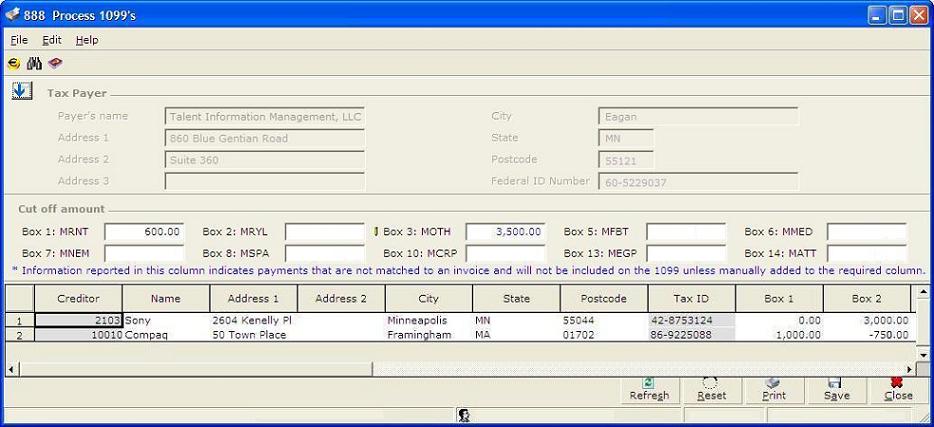This screenshot has width=934, height=427.
Task: Click the blue down-arrow Tax Payer icon
Action: 21,91
